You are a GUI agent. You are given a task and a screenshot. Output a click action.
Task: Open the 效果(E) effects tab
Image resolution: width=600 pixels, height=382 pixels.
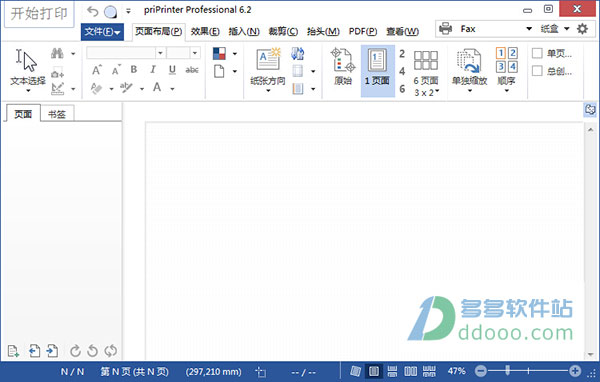[x=205, y=31]
